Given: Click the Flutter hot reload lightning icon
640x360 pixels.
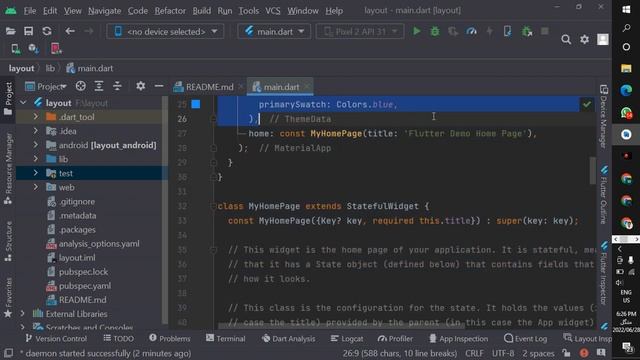Looking at the screenshot, I should coord(489,31).
